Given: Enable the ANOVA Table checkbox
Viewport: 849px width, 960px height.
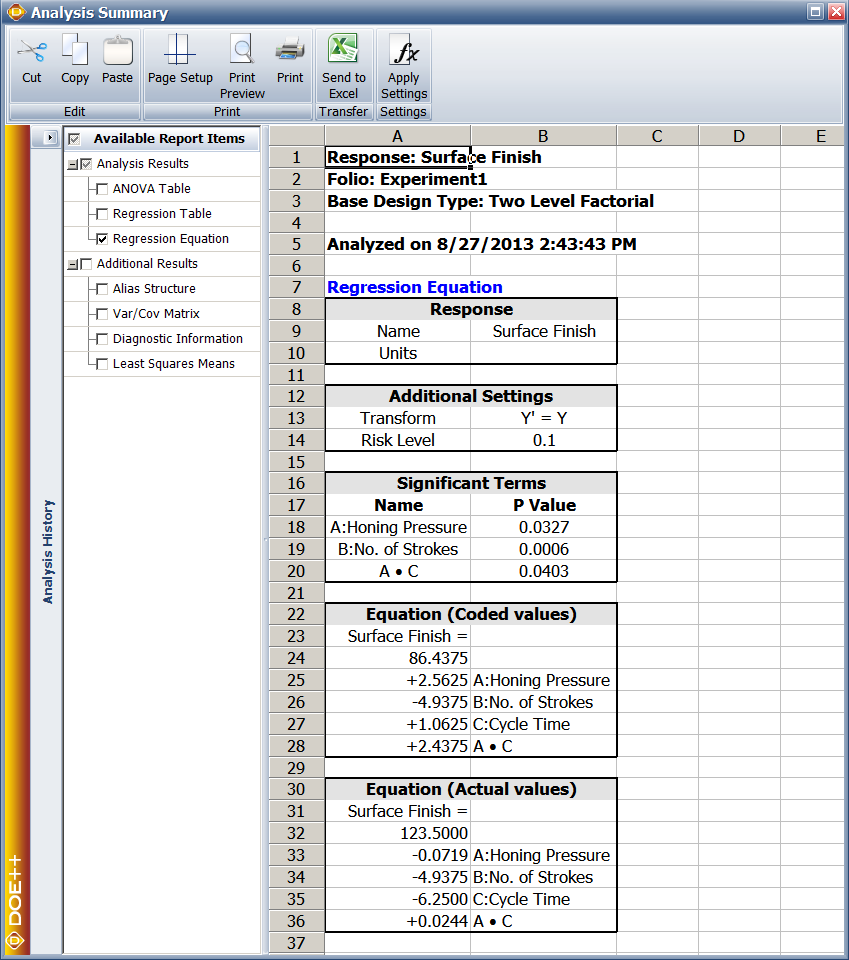Looking at the screenshot, I should [x=102, y=189].
